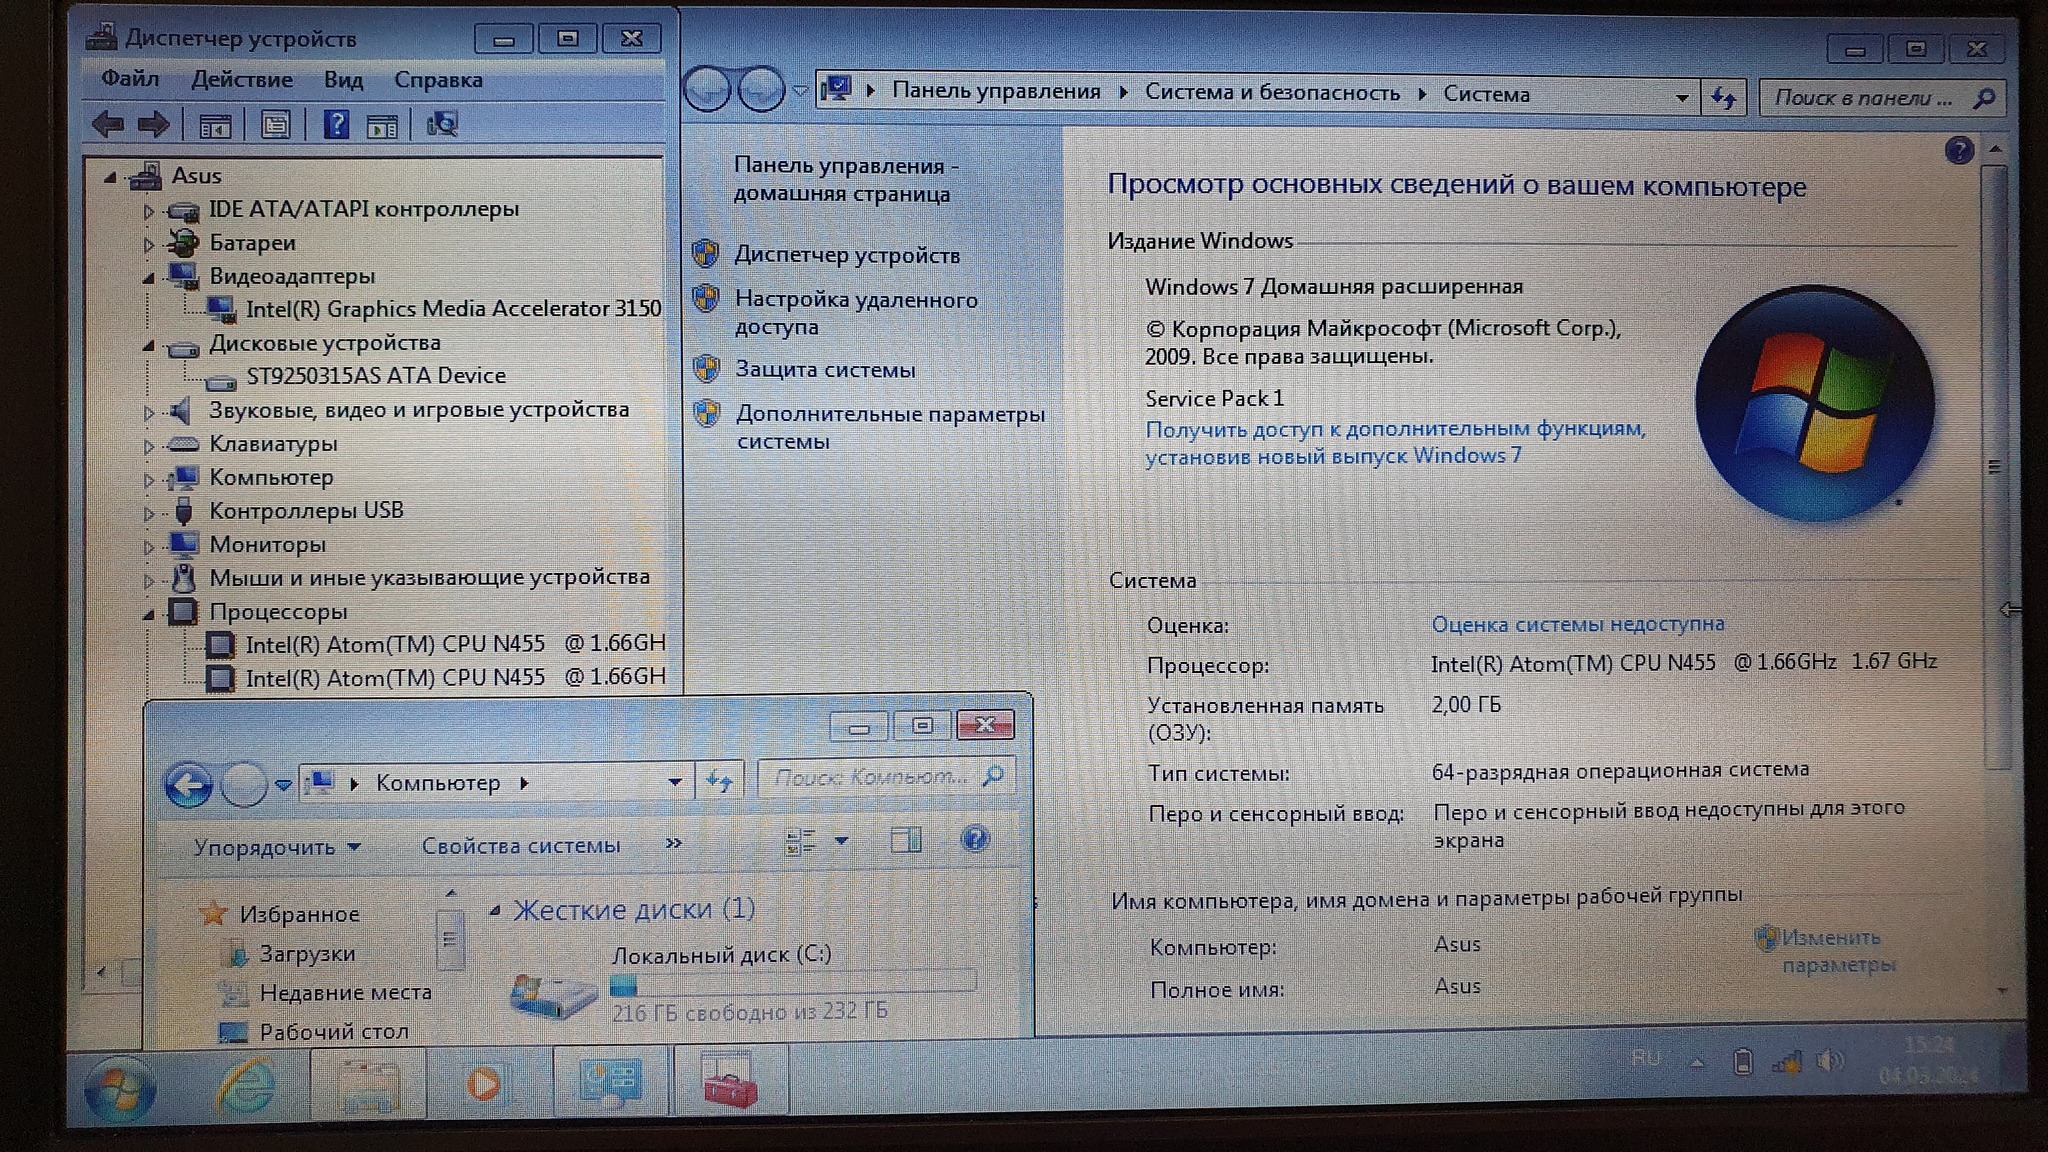Open the Защита системы link
Screen dimensions: 2048x1152
825,370
